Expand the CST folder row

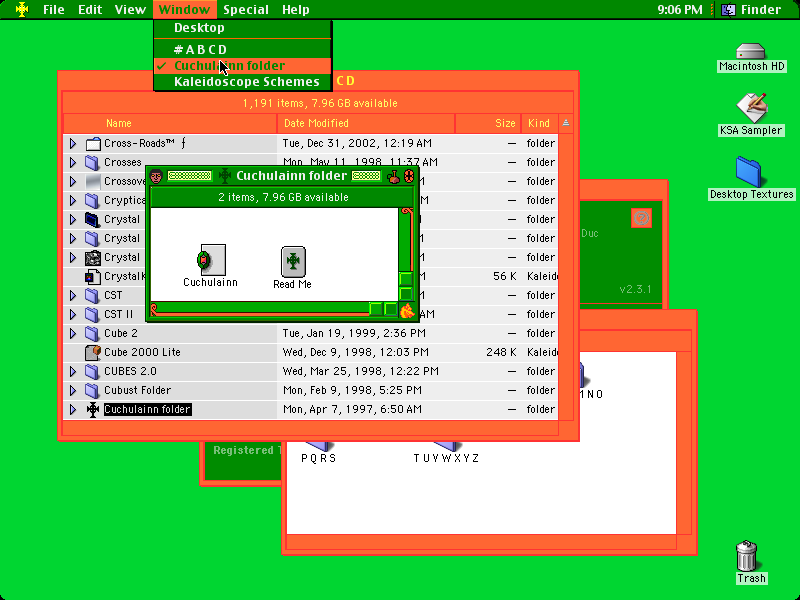(x=73, y=296)
